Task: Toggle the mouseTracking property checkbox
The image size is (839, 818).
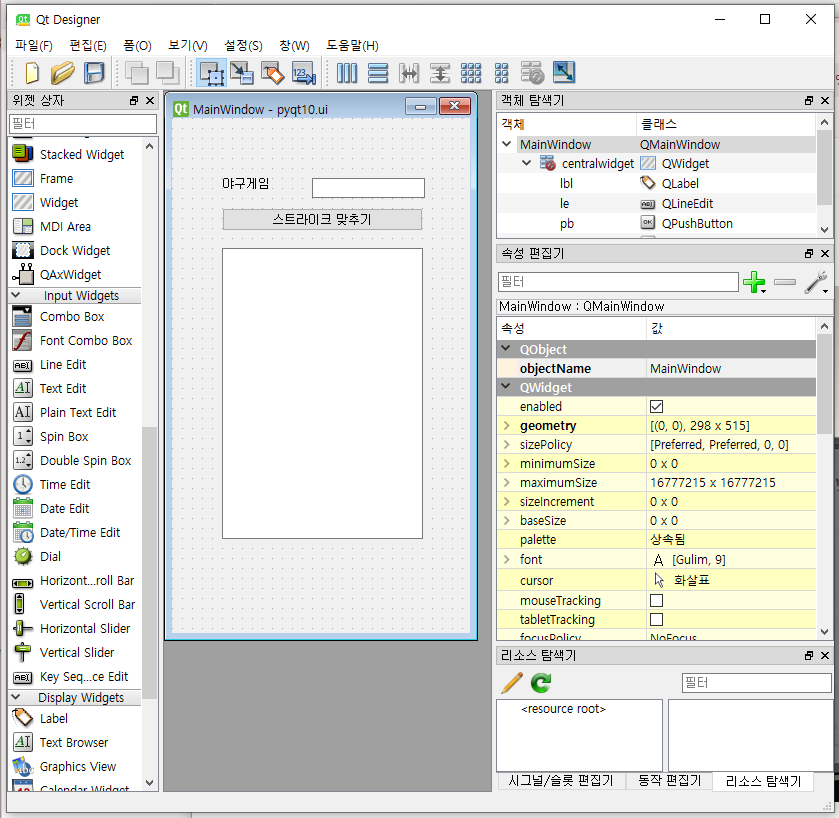Action: 657,600
